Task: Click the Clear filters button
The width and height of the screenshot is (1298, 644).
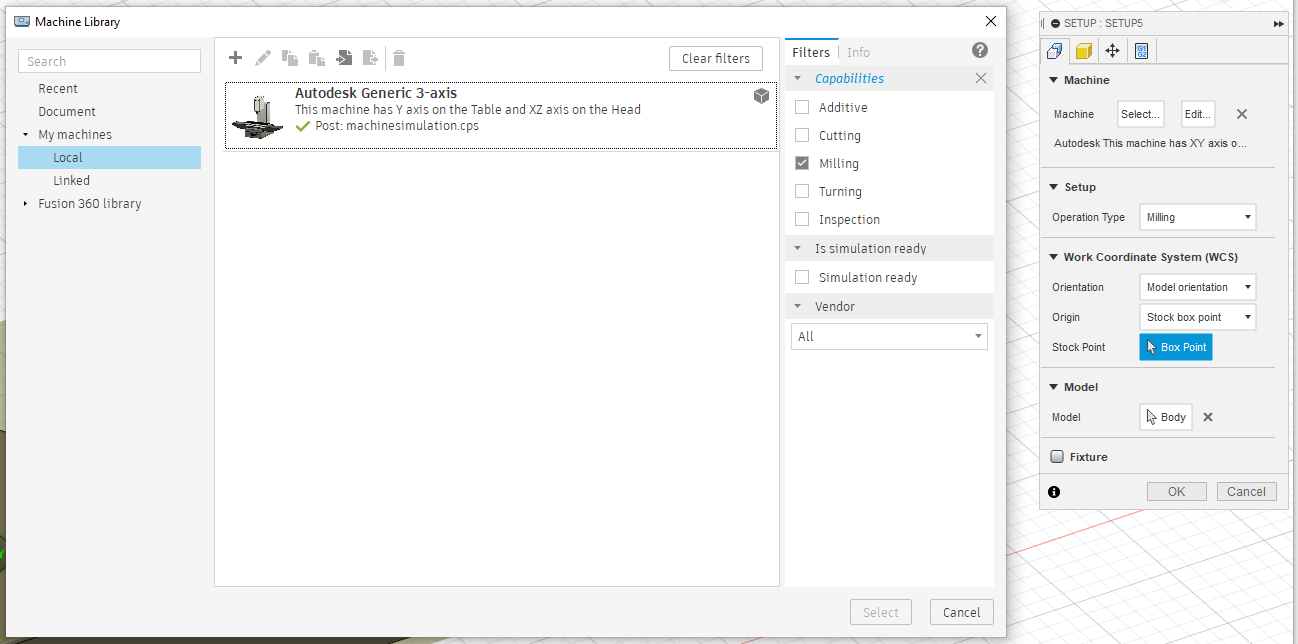Action: click(x=716, y=58)
